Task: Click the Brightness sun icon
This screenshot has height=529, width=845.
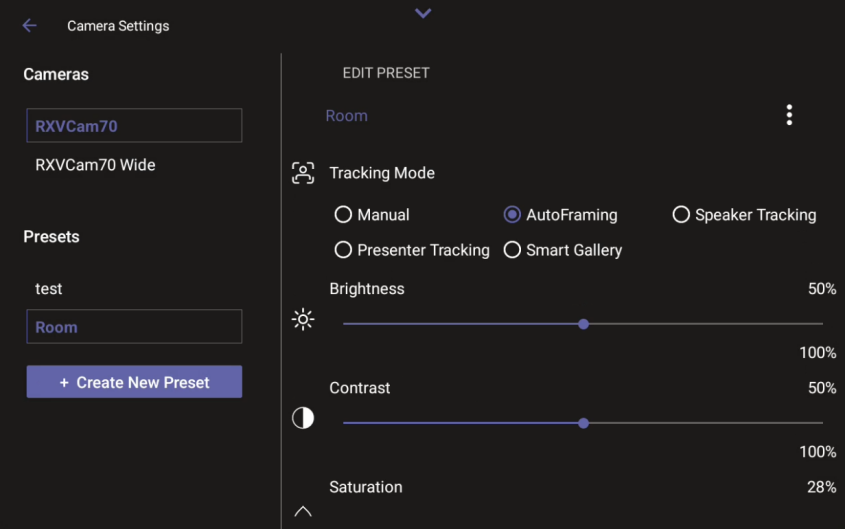Action: (x=303, y=320)
